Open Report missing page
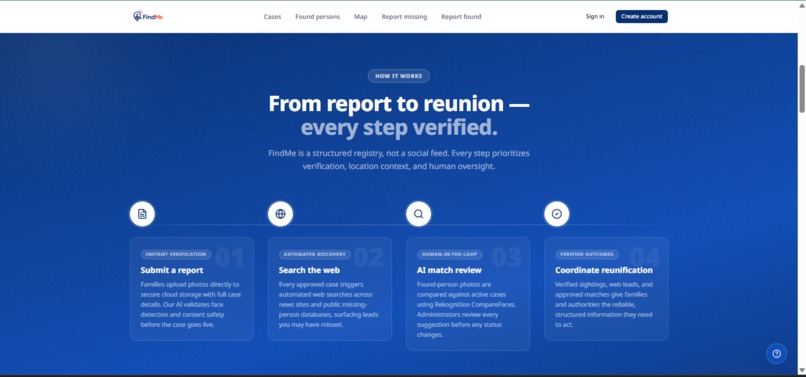The height and width of the screenshot is (377, 806). pos(404,16)
